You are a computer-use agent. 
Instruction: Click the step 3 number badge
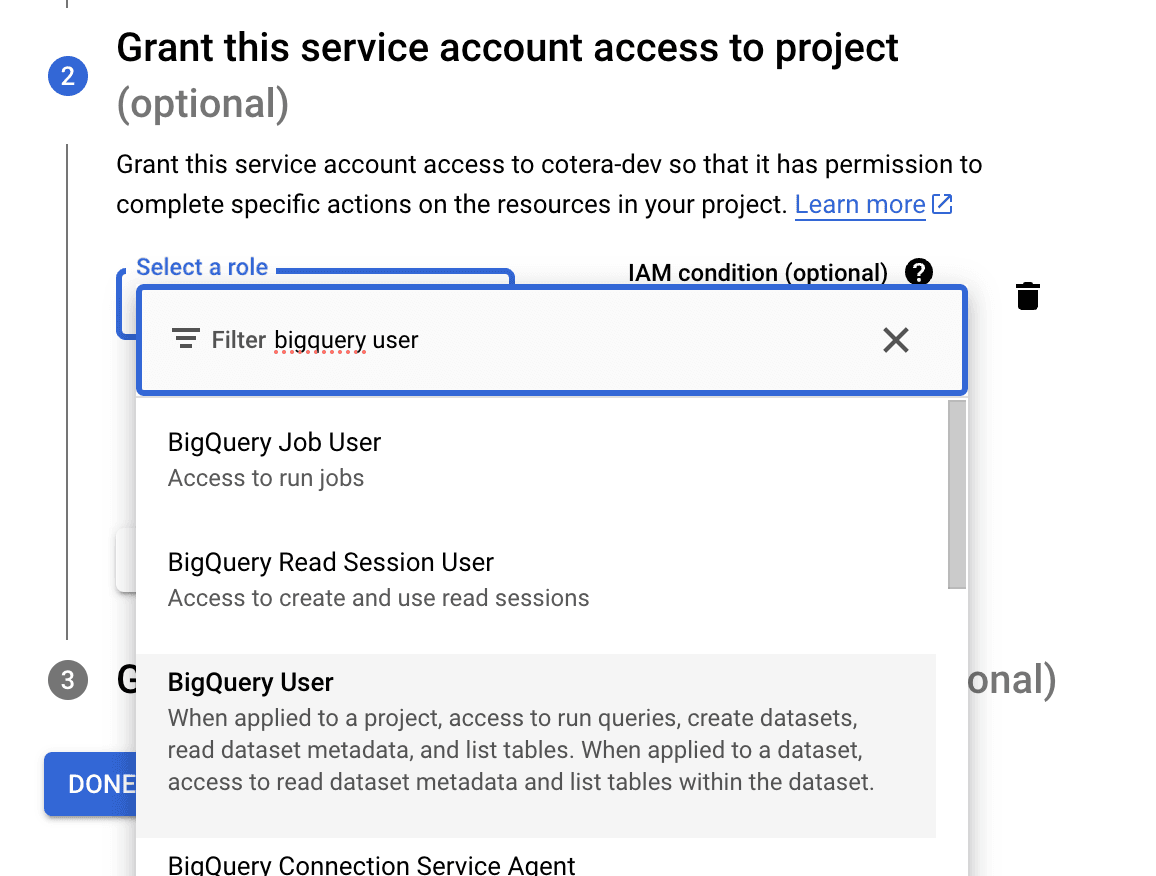click(68, 681)
